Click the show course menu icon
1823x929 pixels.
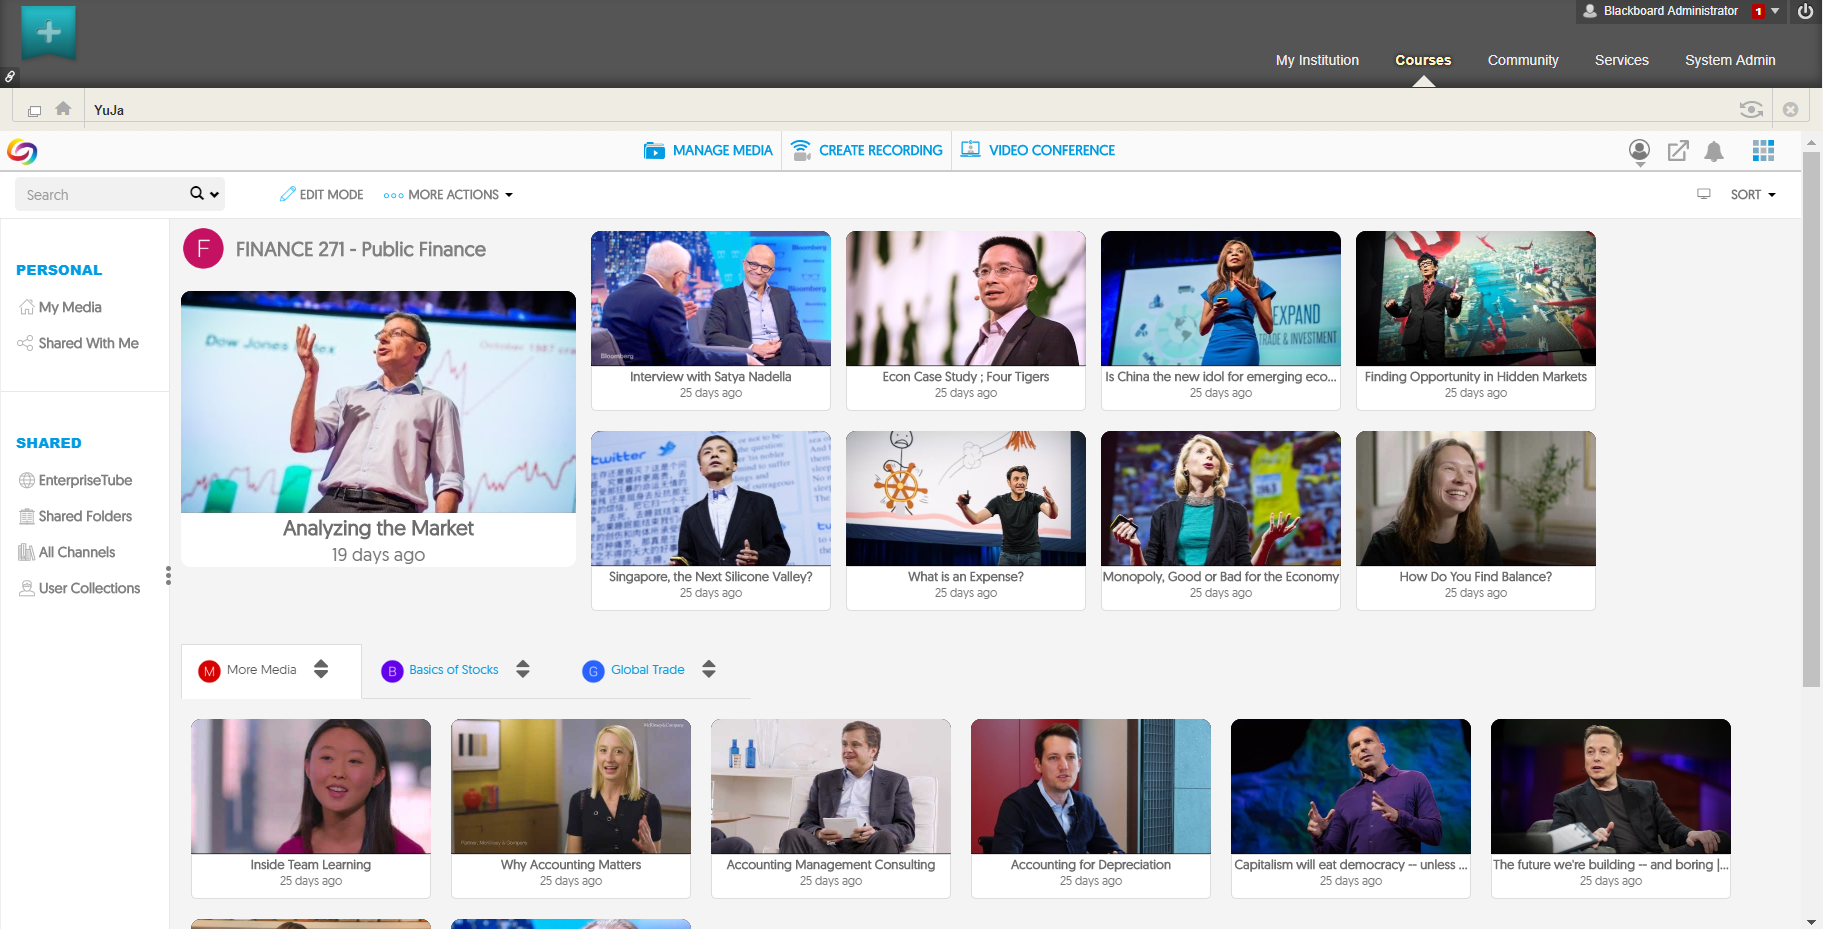pyautogui.click(x=34, y=111)
